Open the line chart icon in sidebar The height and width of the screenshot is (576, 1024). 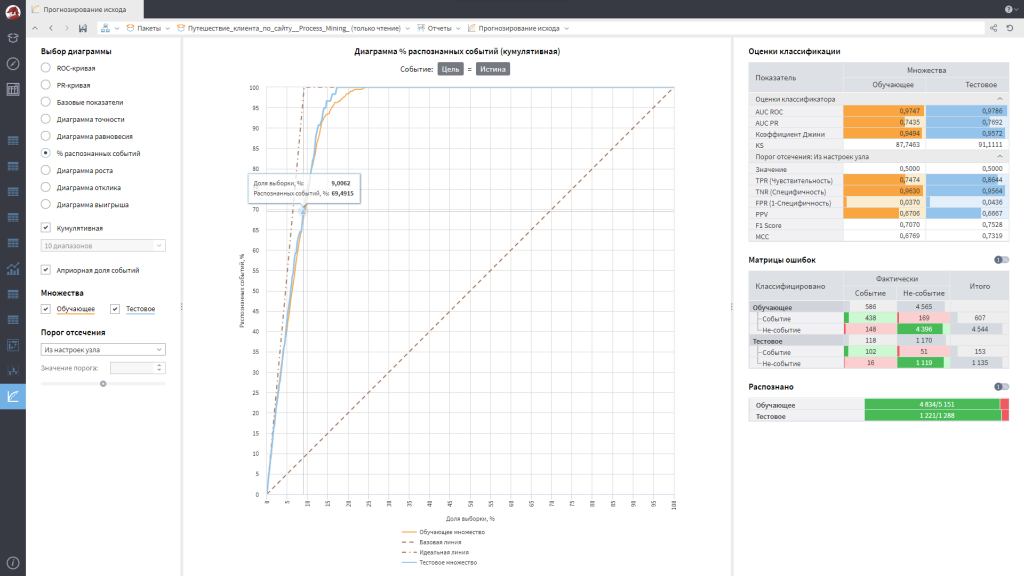pos(12,268)
